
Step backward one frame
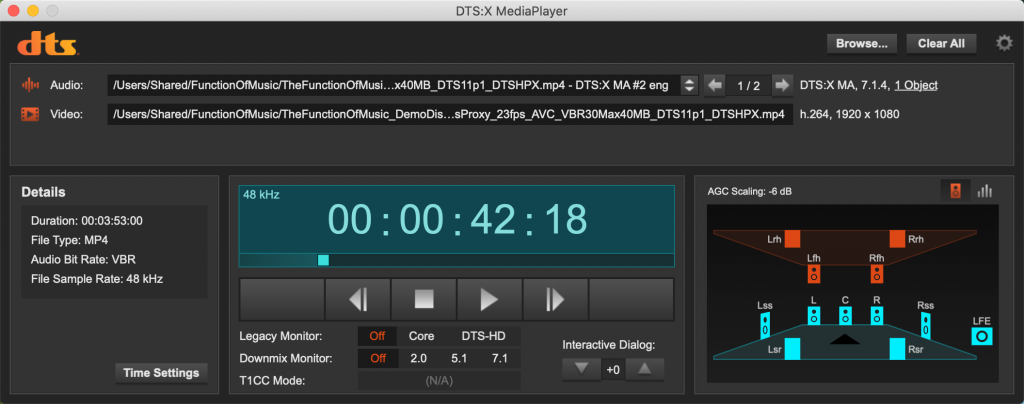tap(358, 300)
